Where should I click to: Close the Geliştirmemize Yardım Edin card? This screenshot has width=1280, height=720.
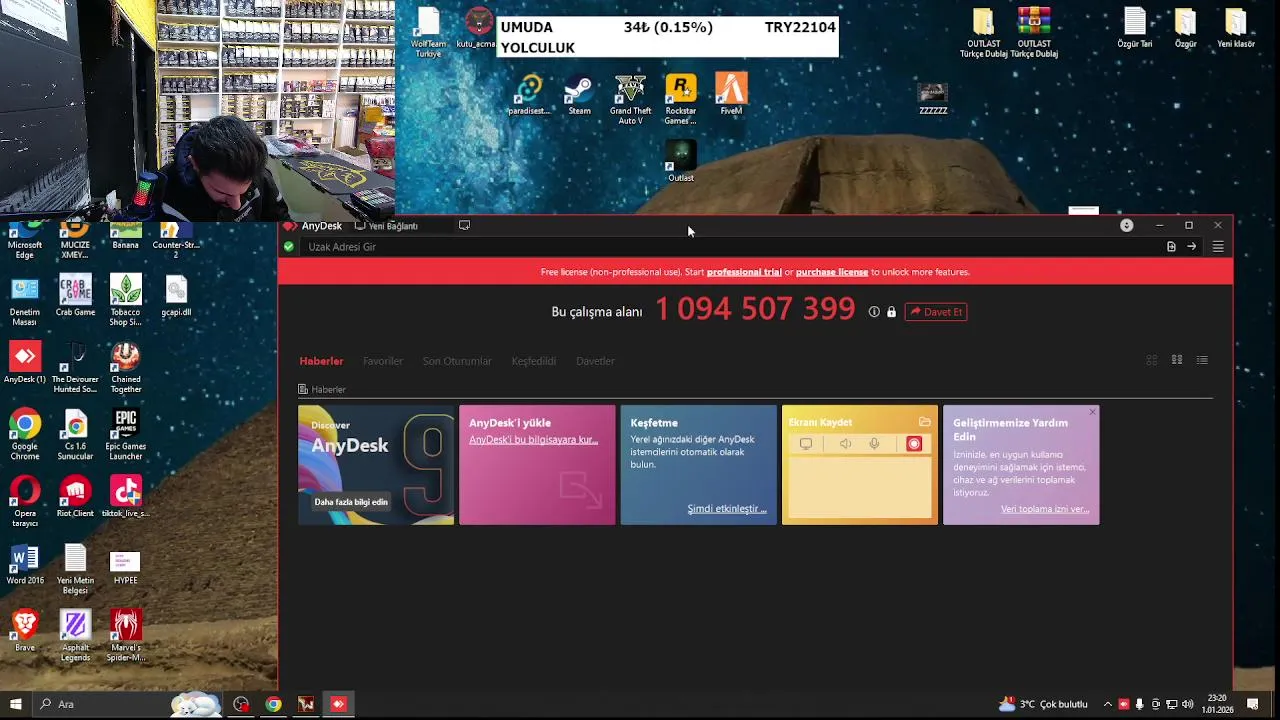click(1092, 412)
